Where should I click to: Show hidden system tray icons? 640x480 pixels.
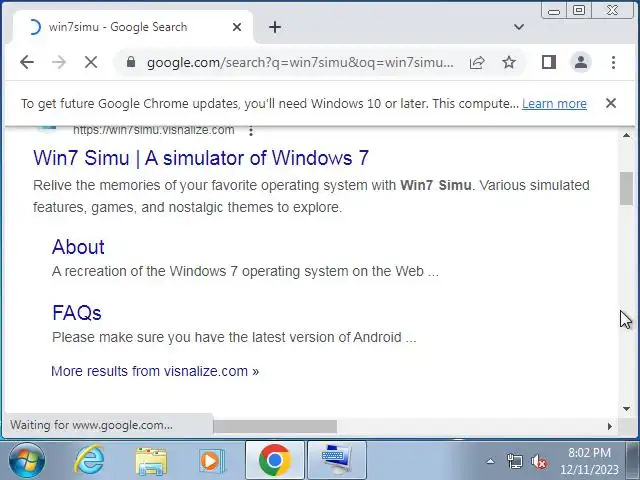click(x=491, y=462)
